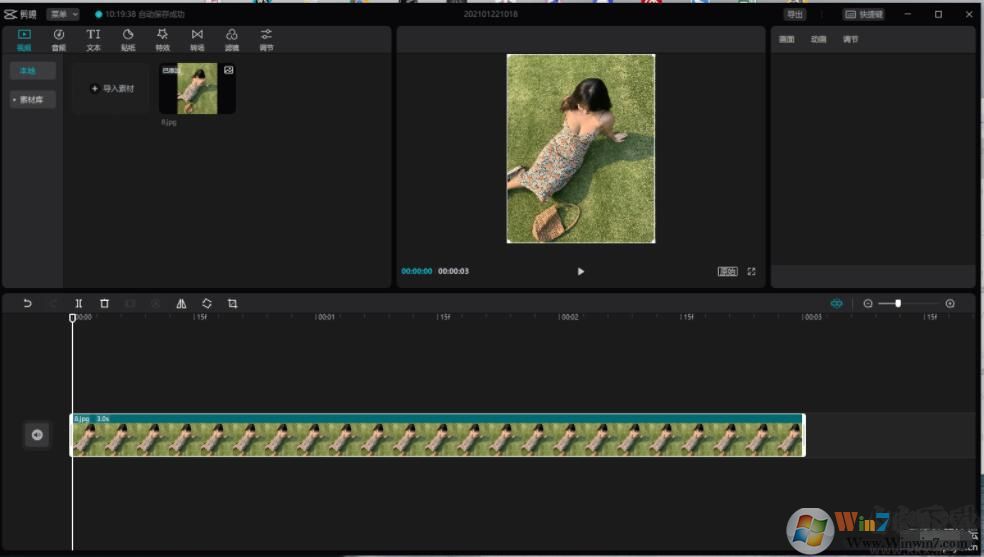The image size is (984, 557).
Task: Click the split clip icon in timeline toolbar
Action: pyautogui.click(x=79, y=303)
